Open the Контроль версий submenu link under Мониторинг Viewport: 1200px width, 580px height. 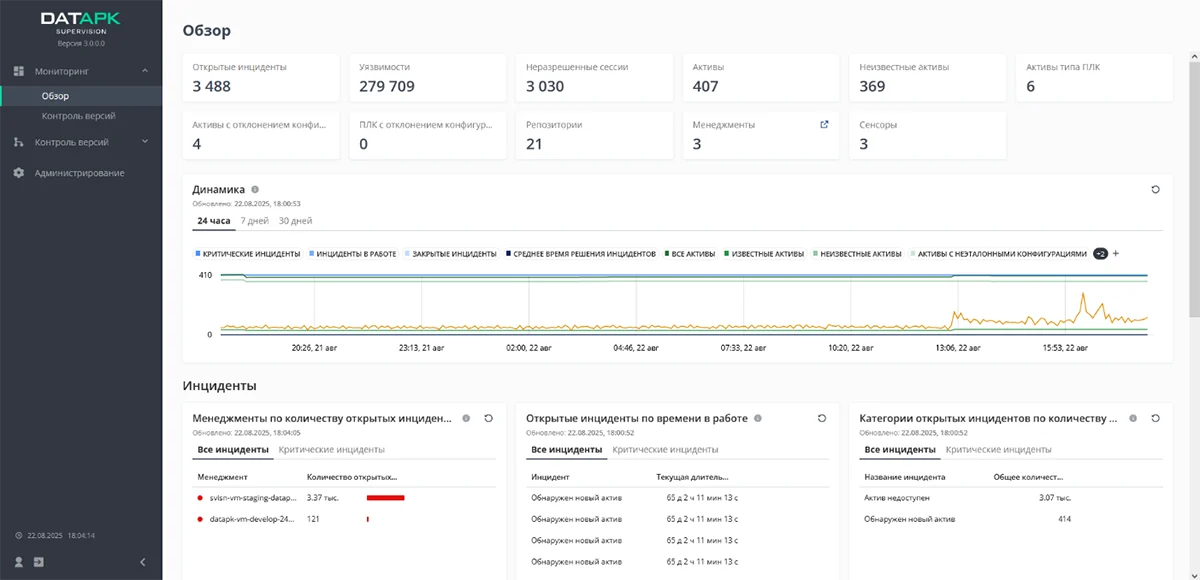coord(78,116)
